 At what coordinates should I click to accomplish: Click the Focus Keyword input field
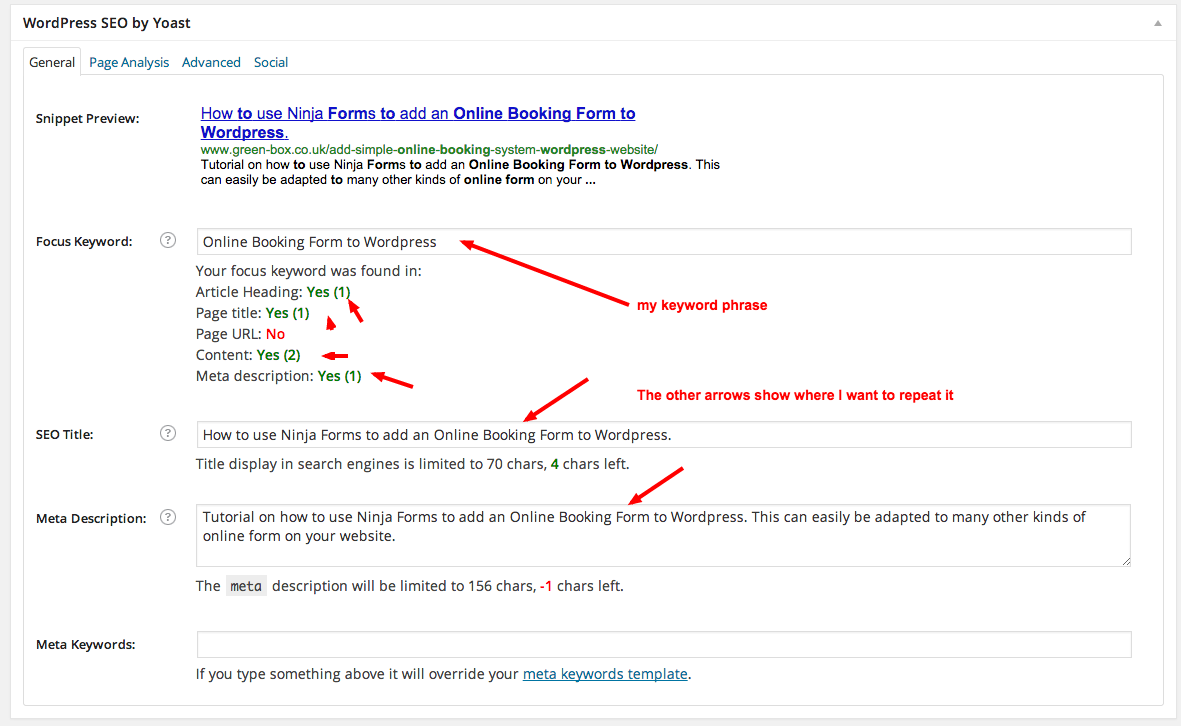click(x=664, y=242)
